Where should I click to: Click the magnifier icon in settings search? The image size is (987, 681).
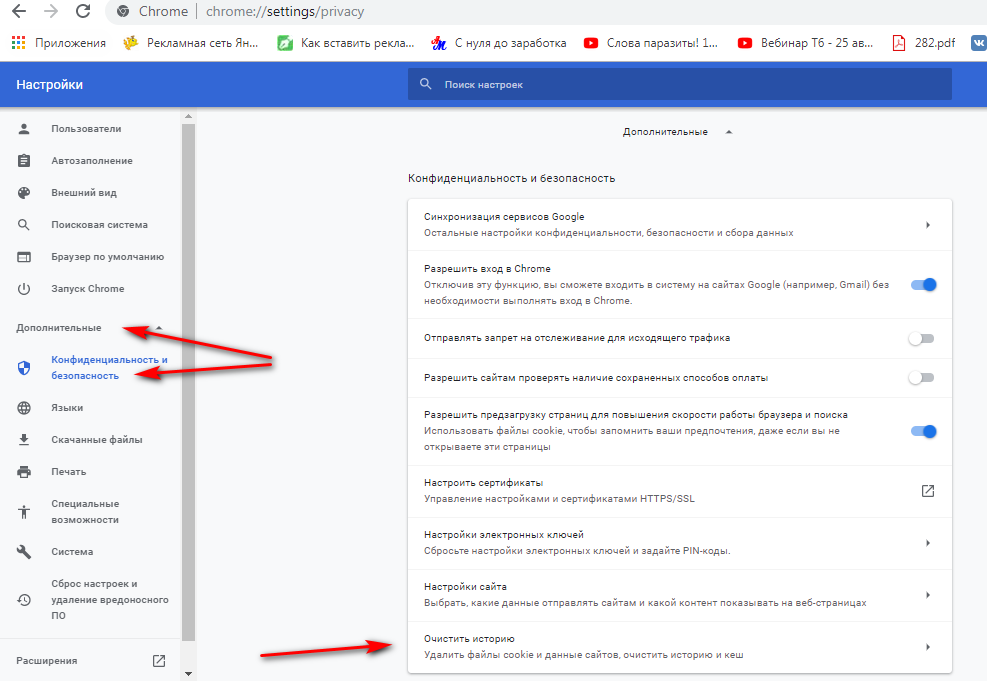(426, 84)
